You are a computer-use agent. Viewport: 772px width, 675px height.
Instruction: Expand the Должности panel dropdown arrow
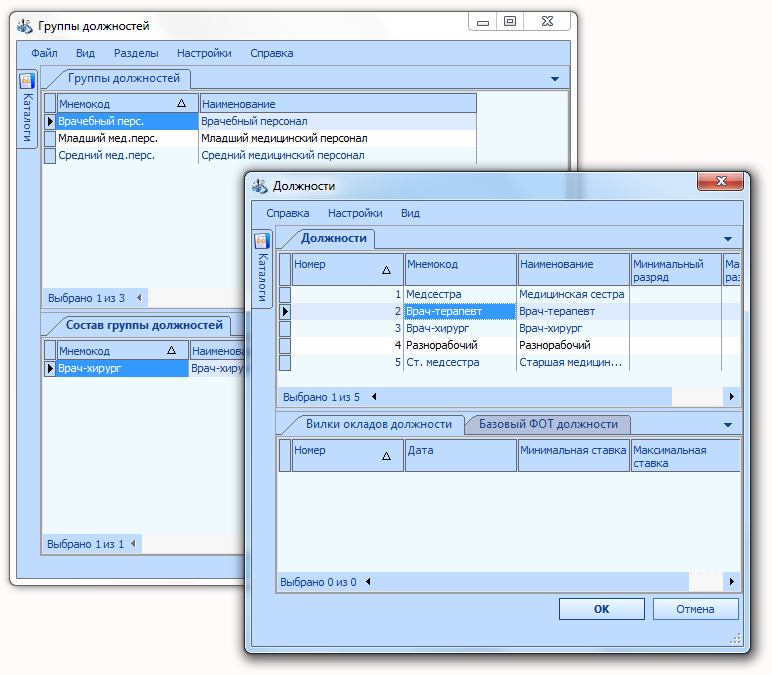click(728, 239)
